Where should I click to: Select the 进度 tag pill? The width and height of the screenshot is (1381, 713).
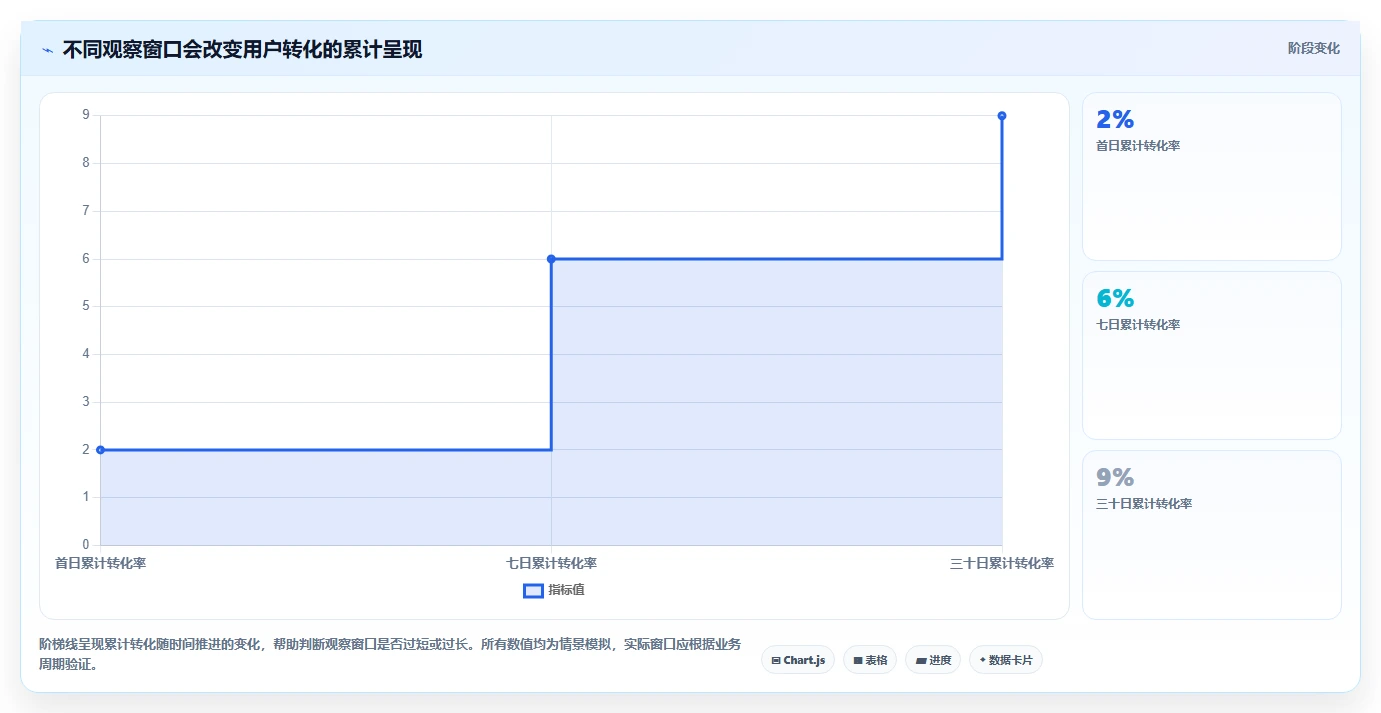(x=933, y=660)
